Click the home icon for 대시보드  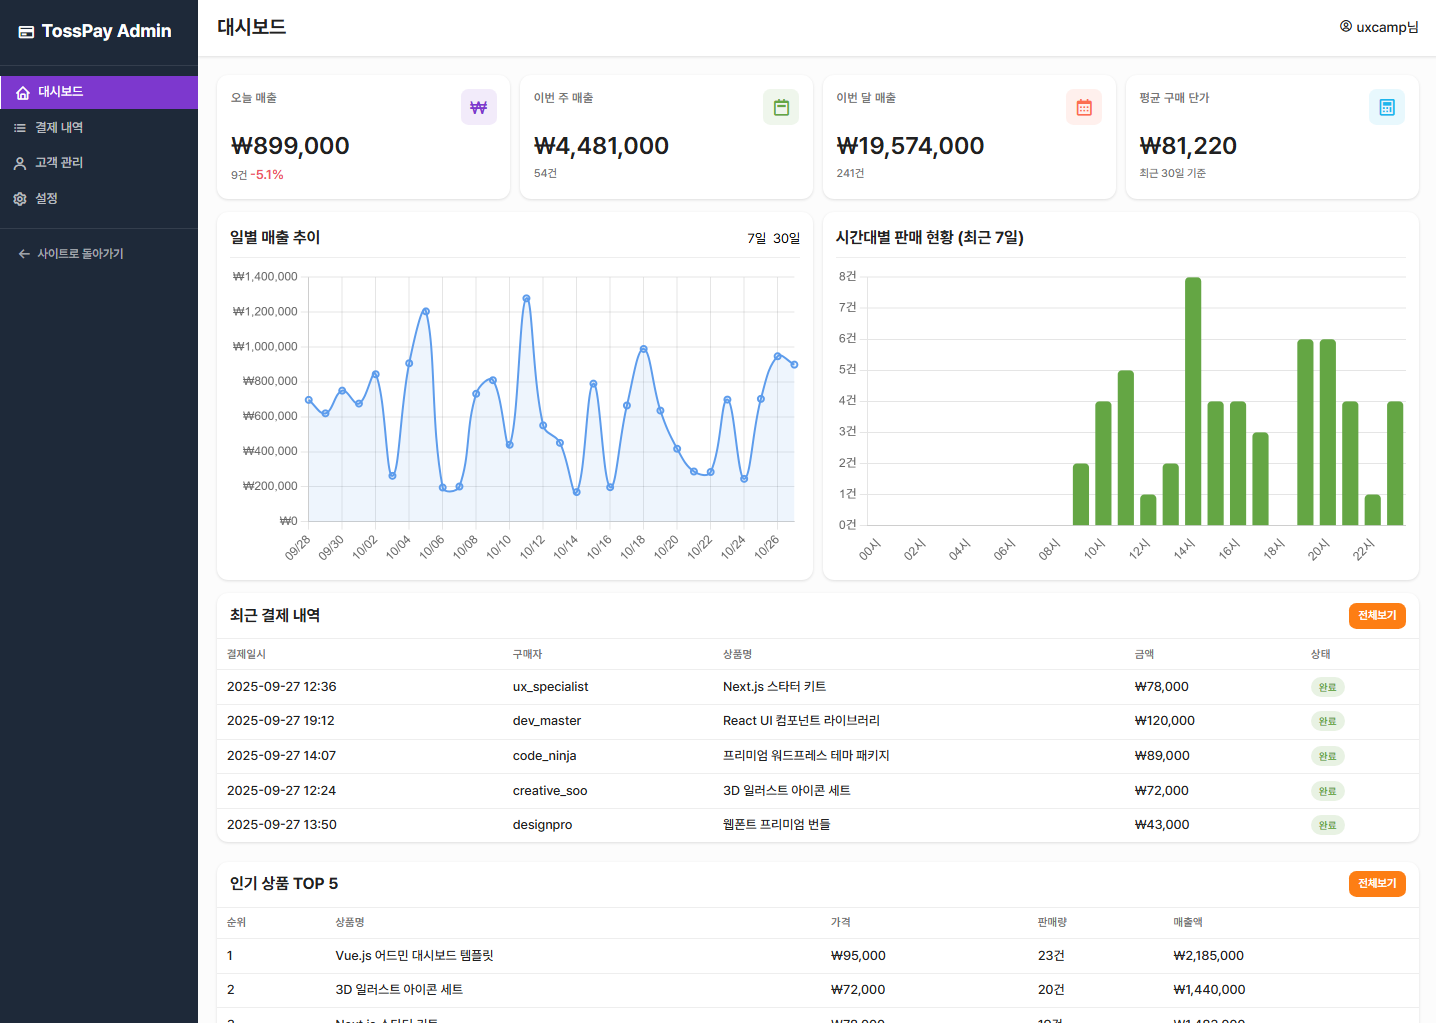pos(23,92)
